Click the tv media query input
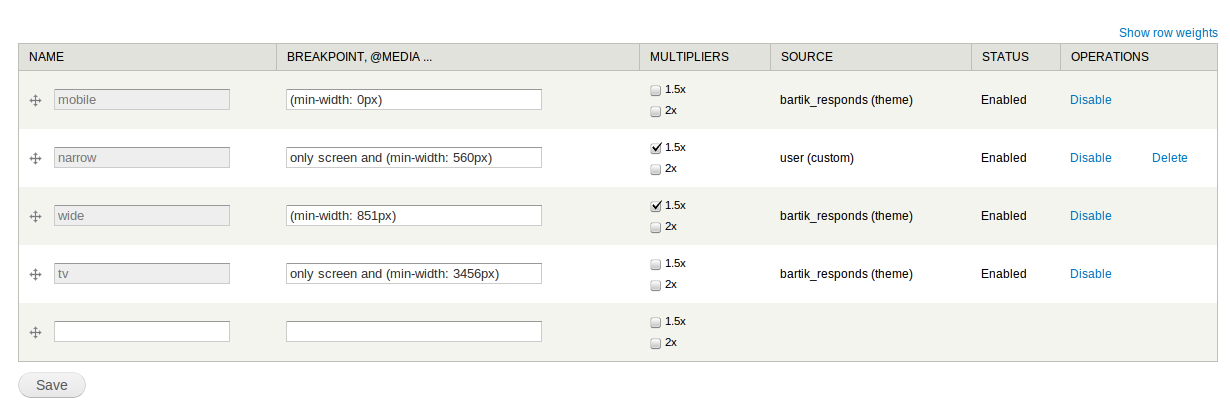Viewport: 1230px width, 416px height. point(414,274)
